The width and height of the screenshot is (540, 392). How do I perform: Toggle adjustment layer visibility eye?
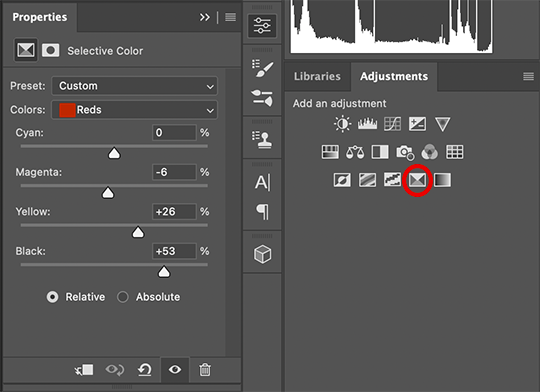click(x=175, y=370)
